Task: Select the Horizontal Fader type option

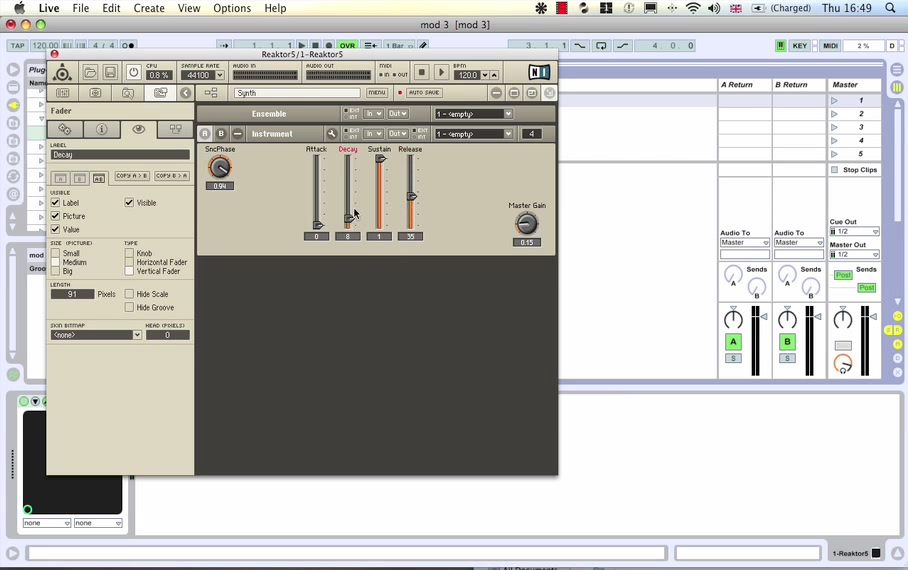Action: (129, 262)
